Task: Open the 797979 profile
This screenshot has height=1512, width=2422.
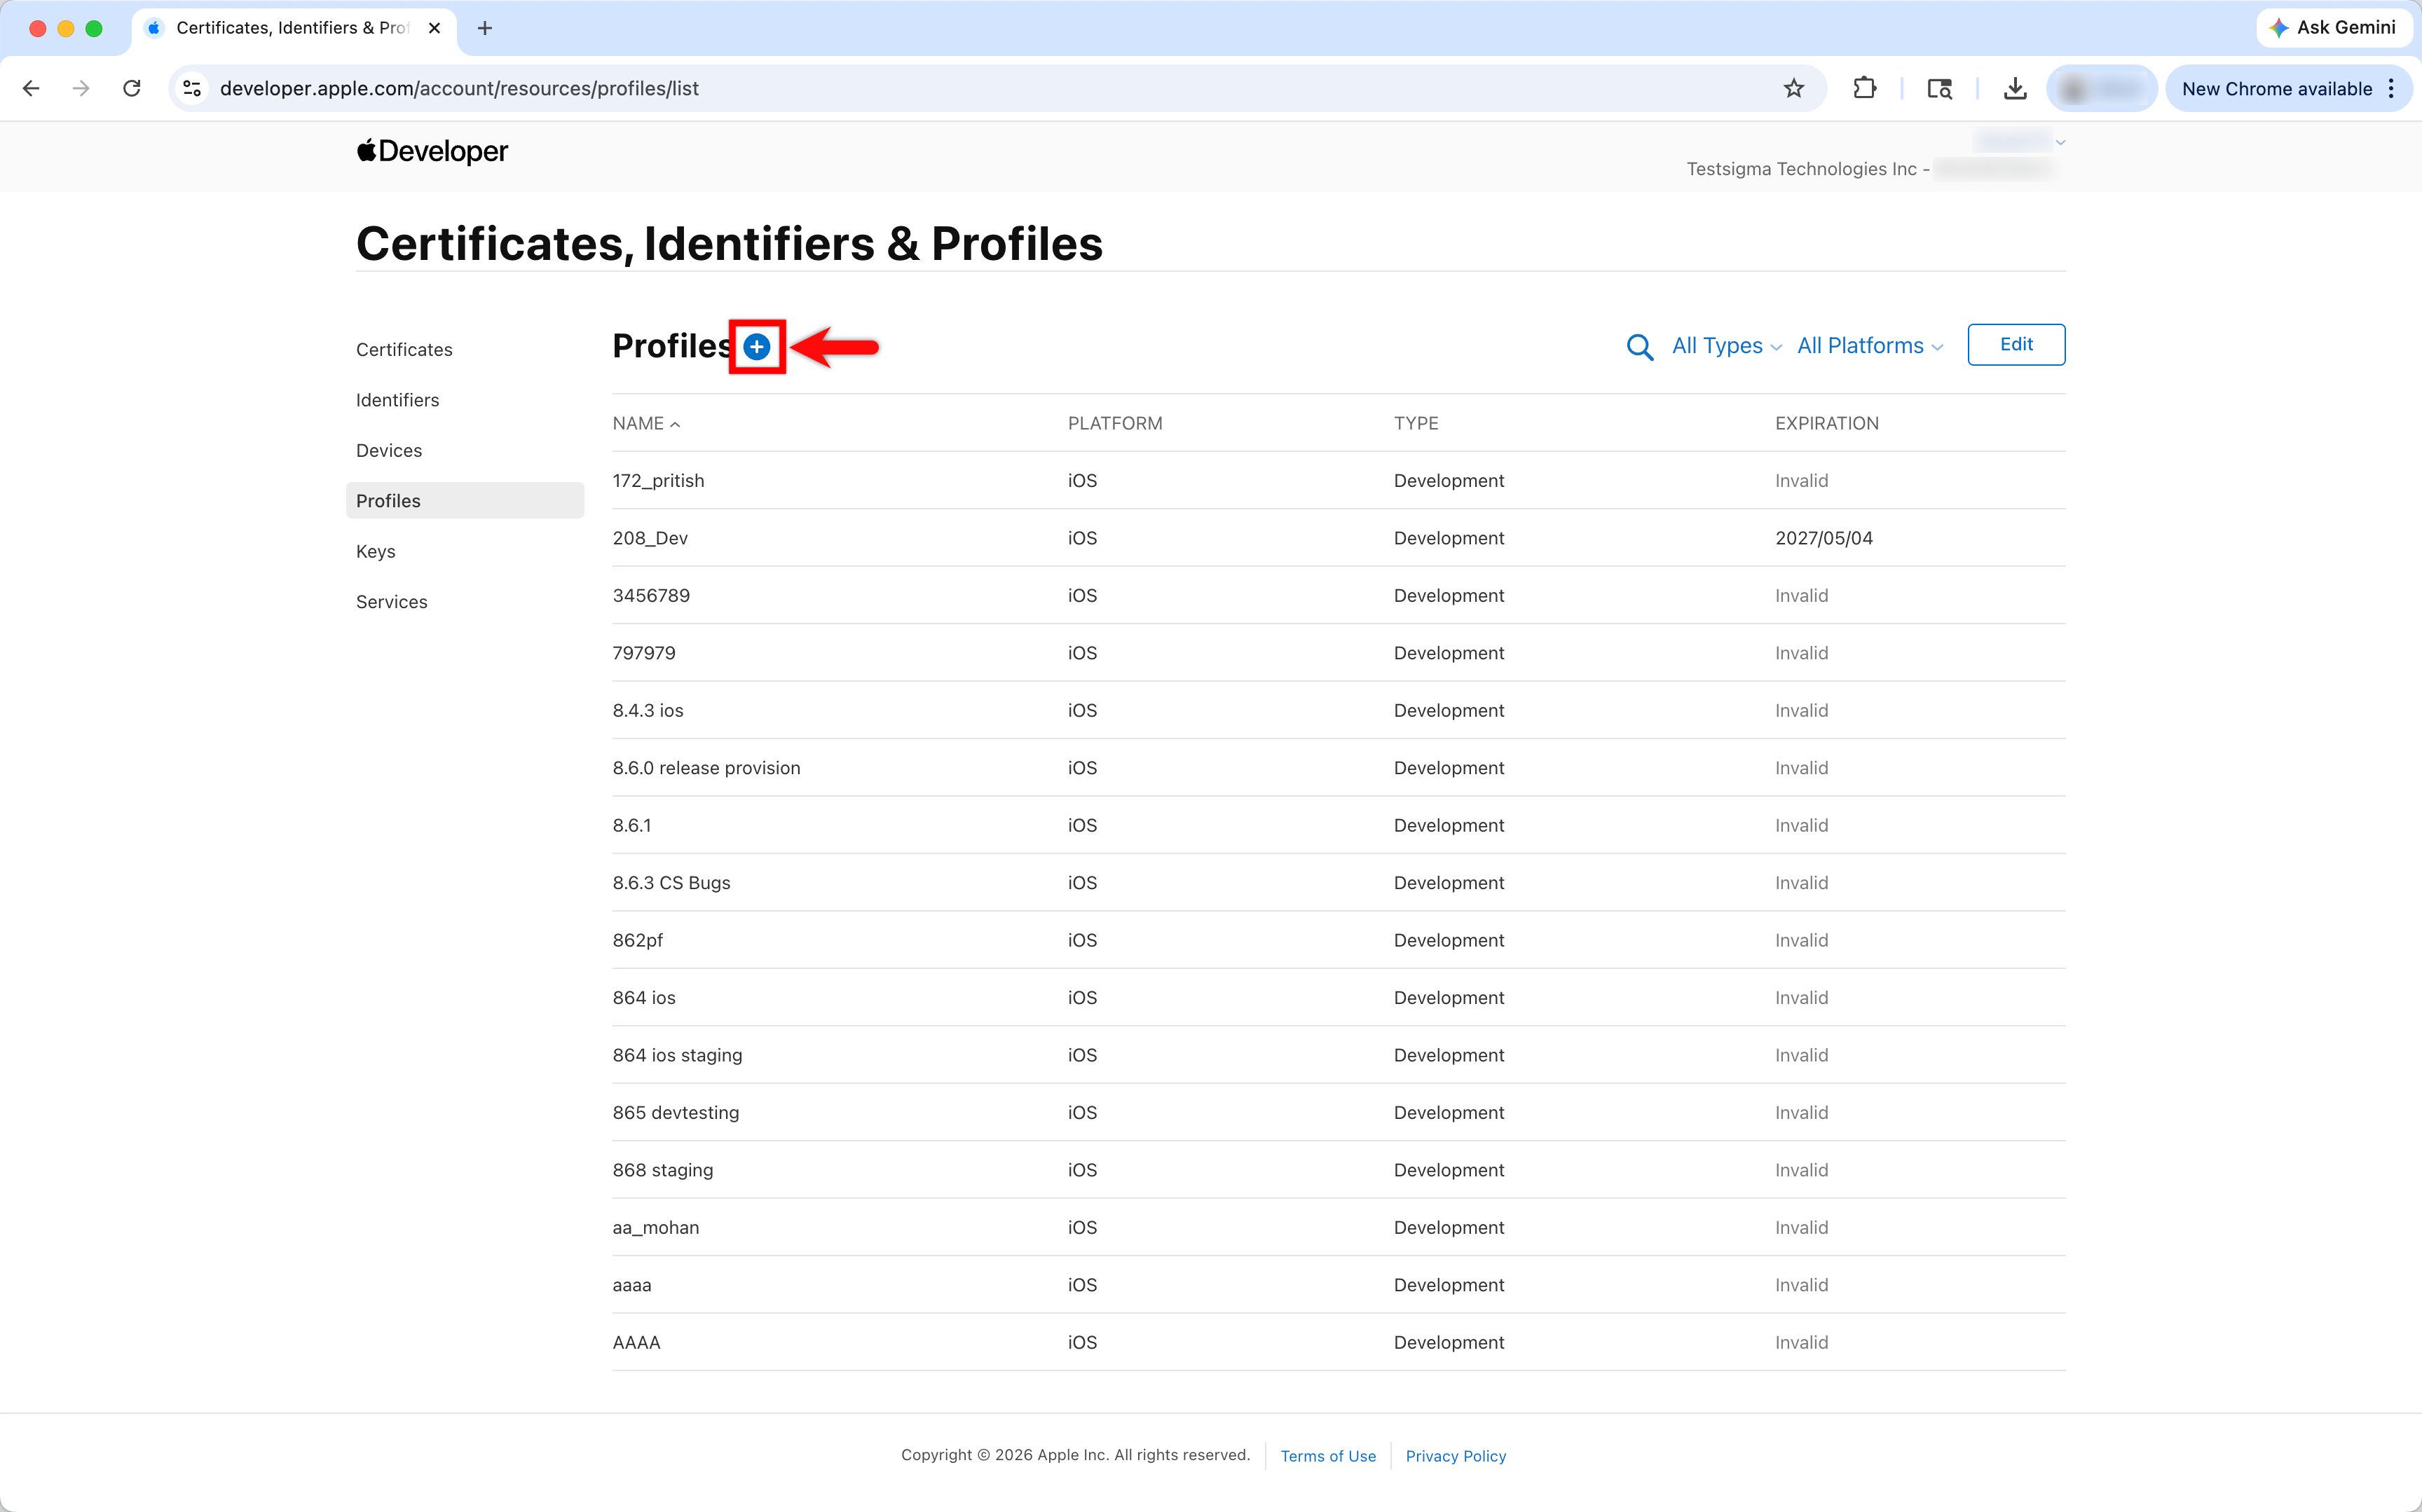Action: tap(1339, 653)
